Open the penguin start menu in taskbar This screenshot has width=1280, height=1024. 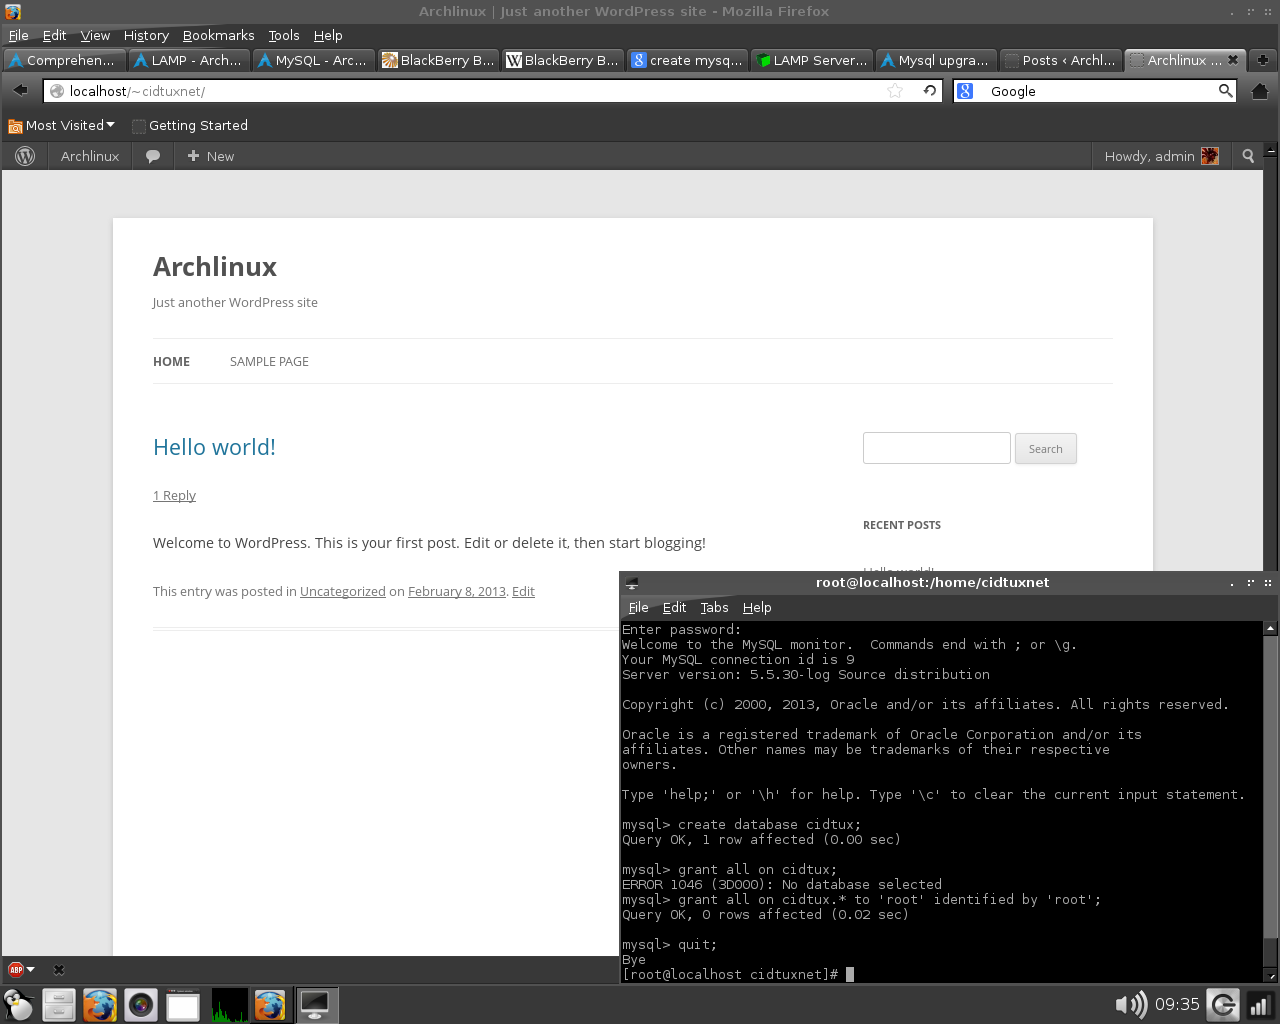[18, 1004]
